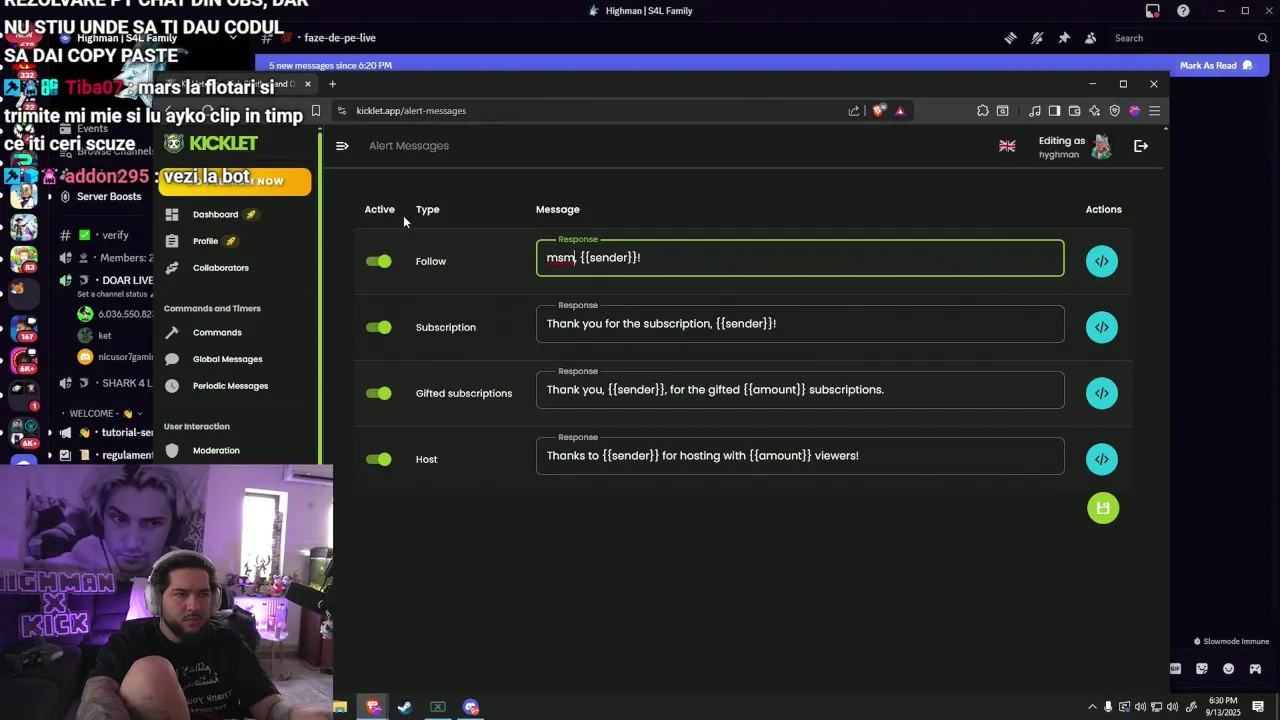The image size is (1280, 720).
Task: Open Steam from the taskbar
Action: pos(405,707)
